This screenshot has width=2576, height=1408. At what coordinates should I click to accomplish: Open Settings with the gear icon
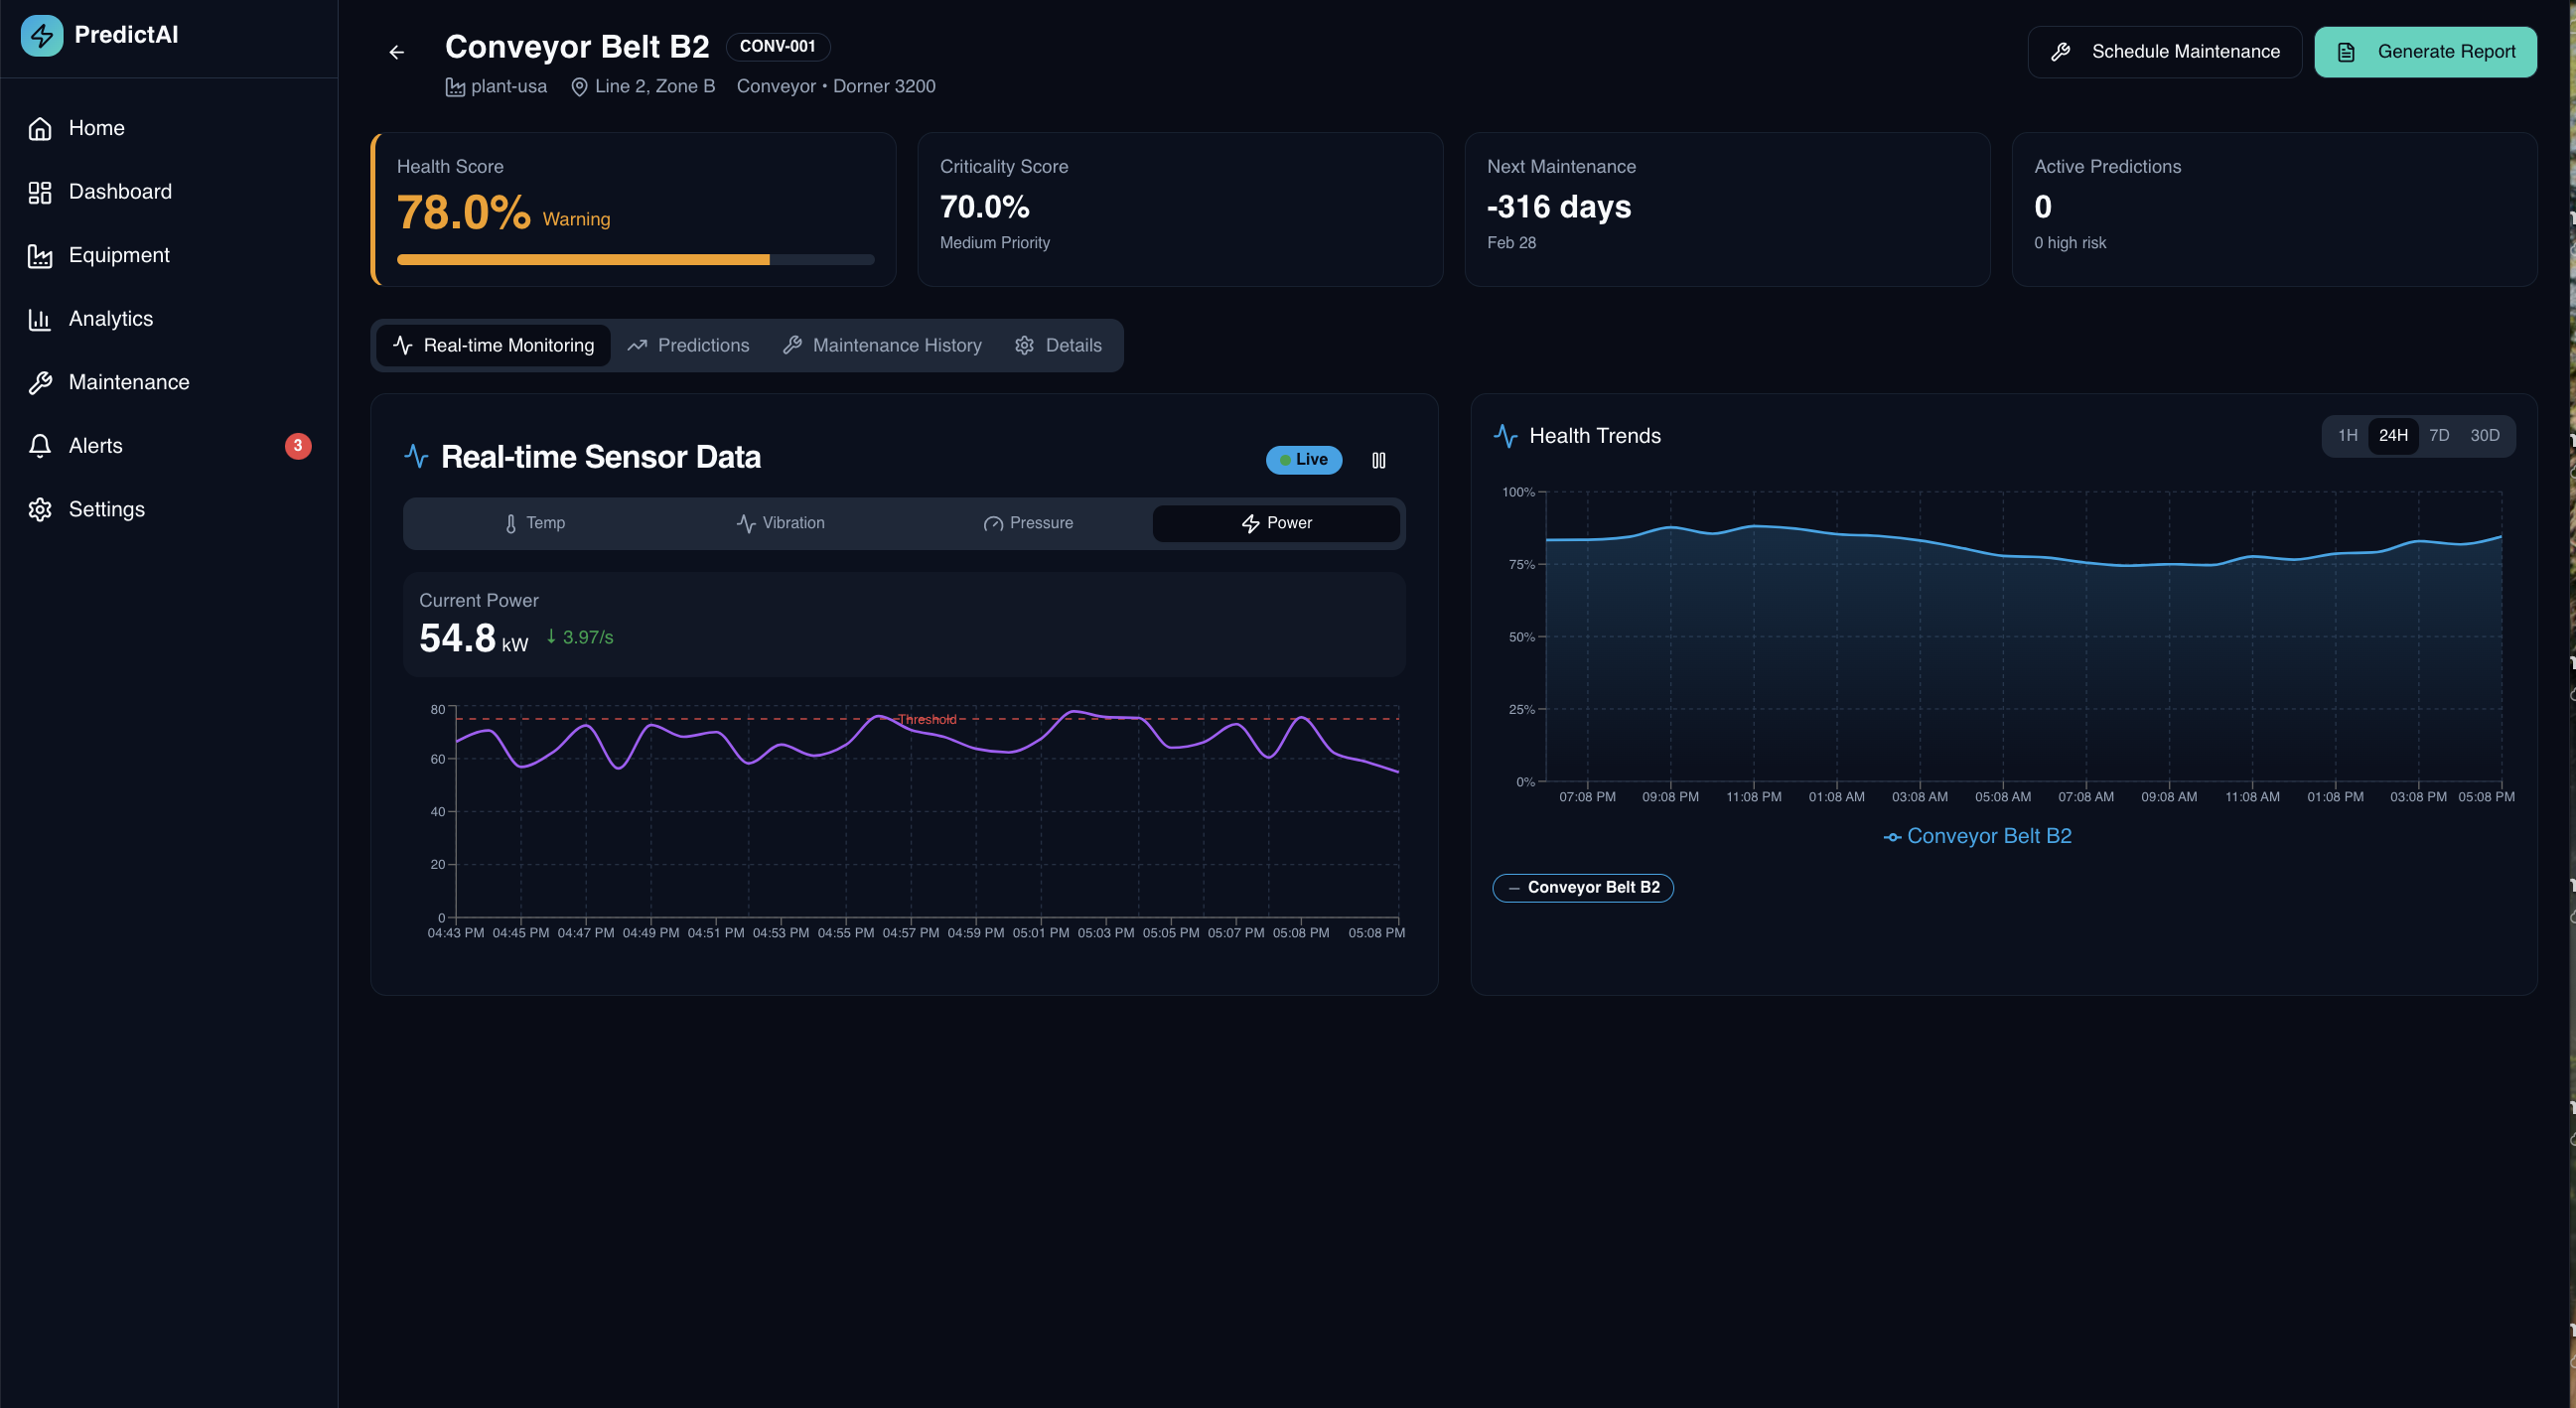coord(106,509)
